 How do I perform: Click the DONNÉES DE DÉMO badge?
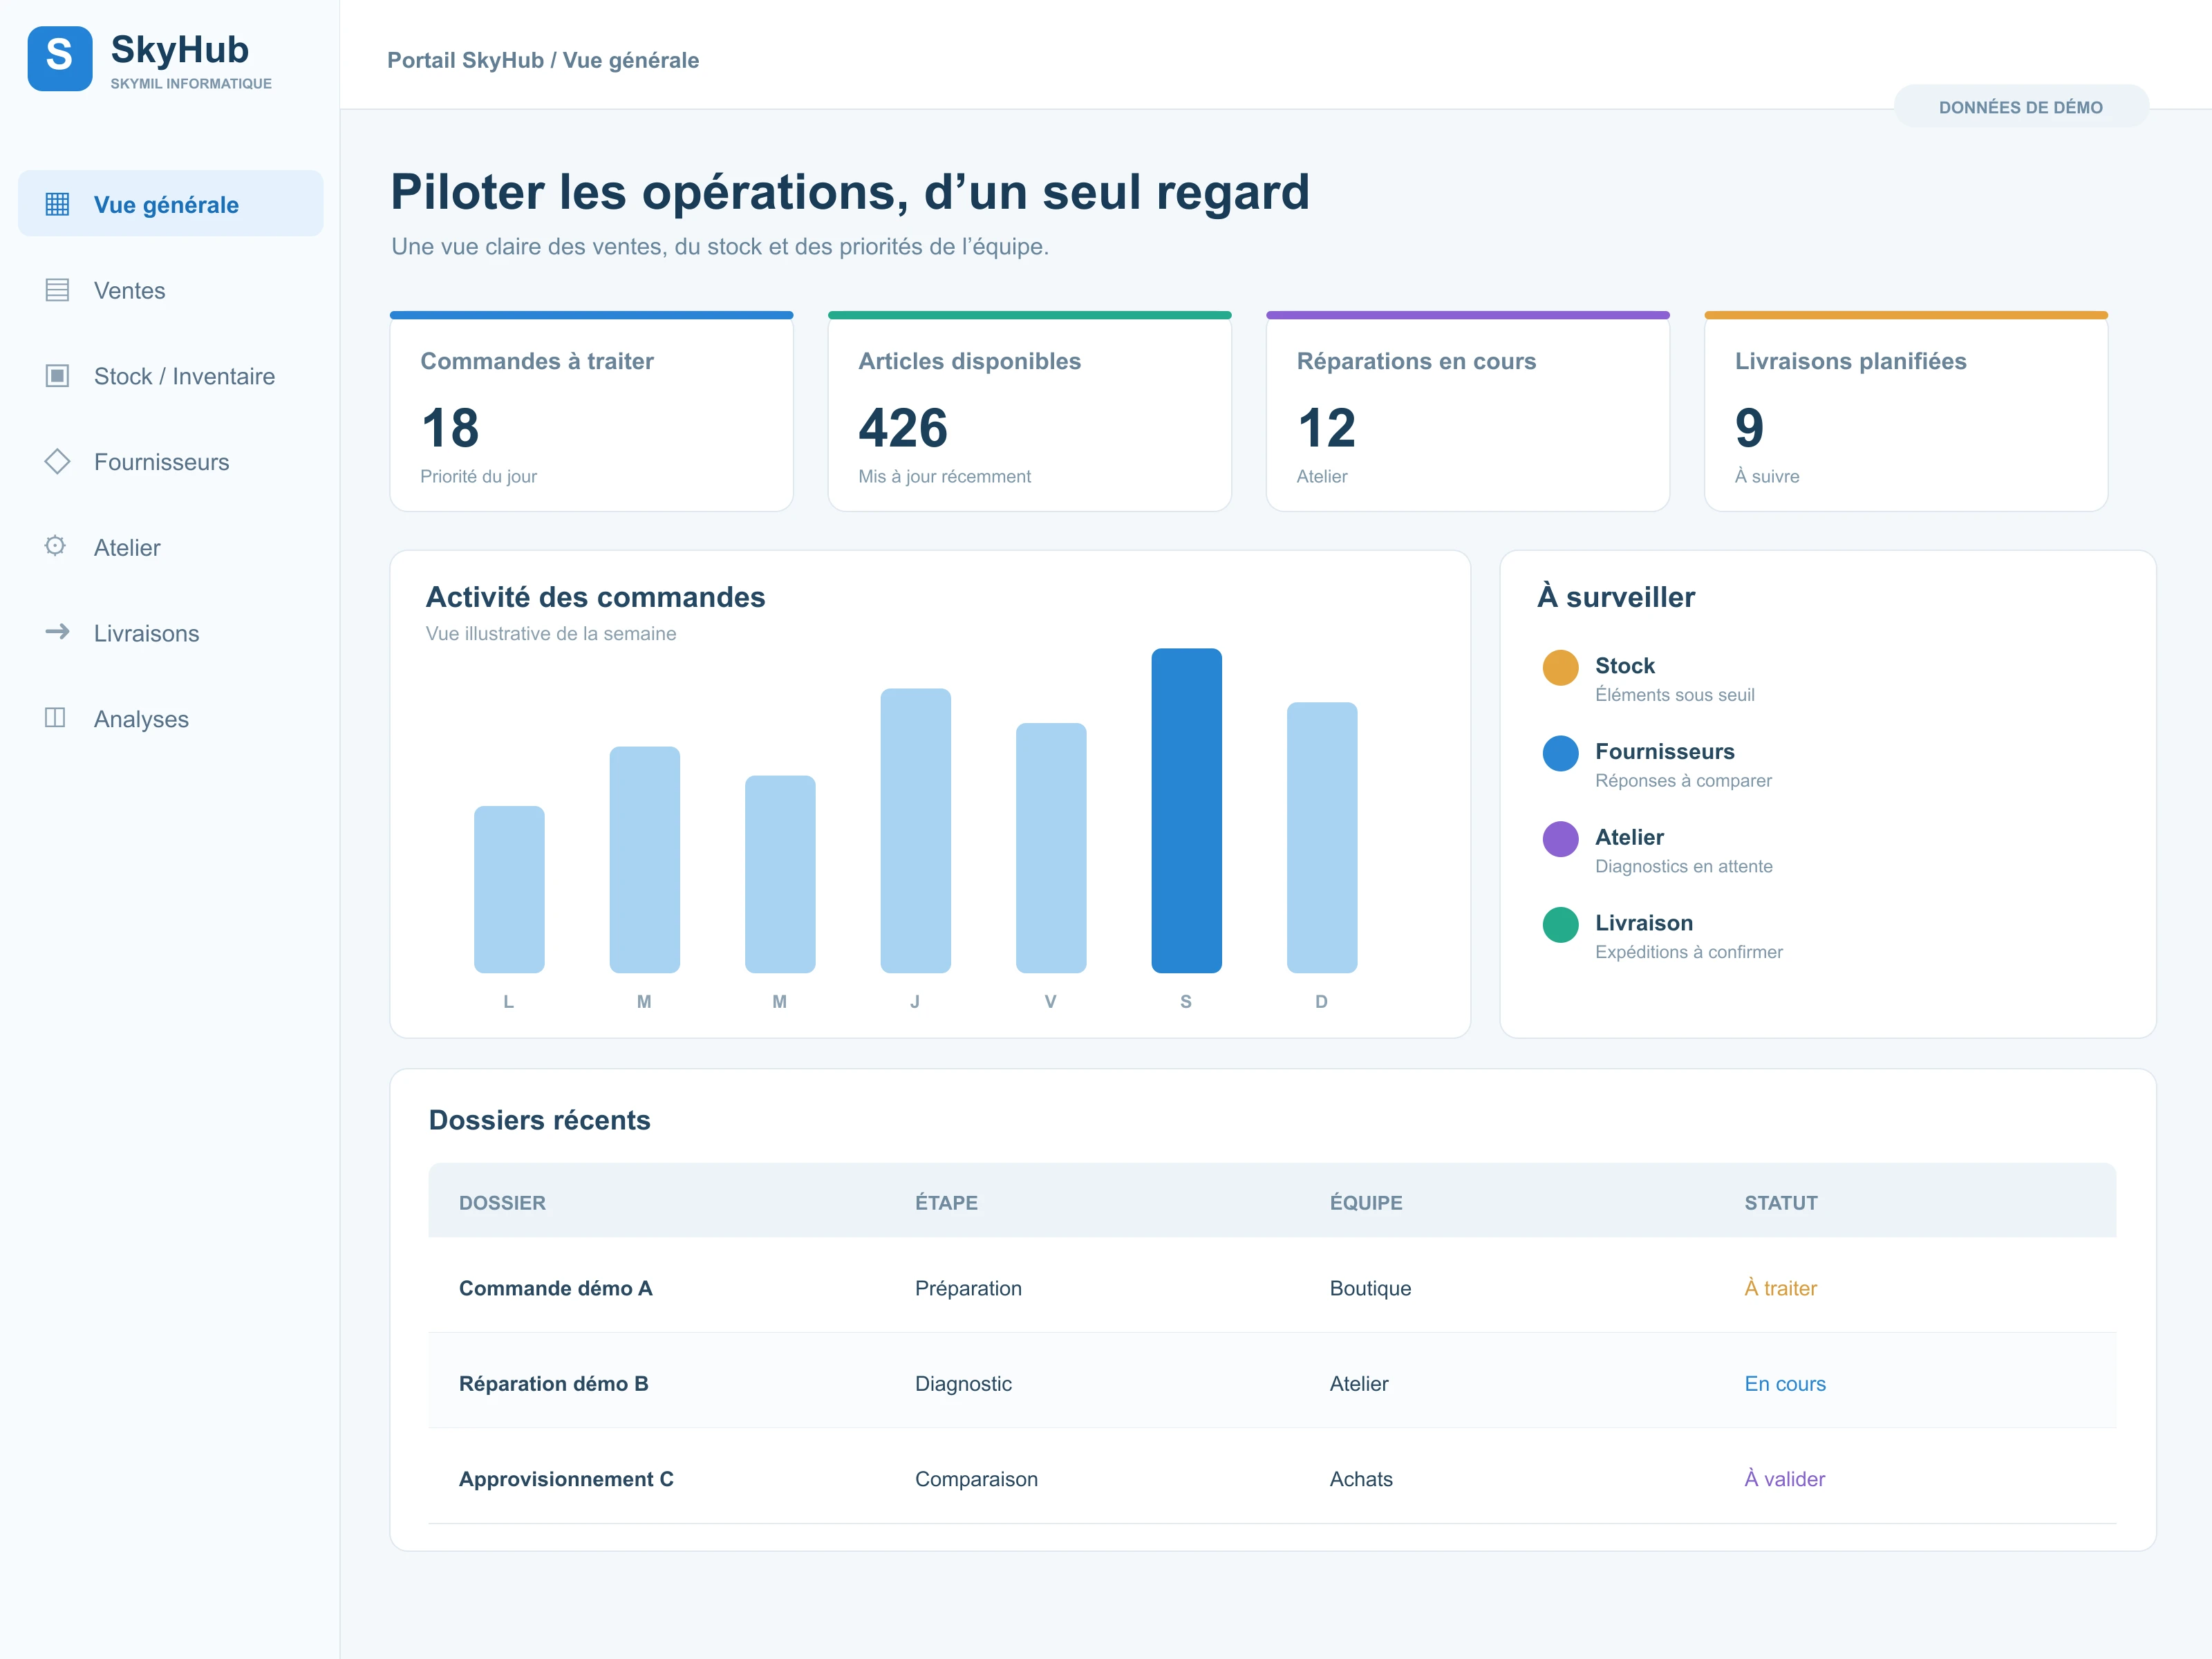pos(2020,107)
